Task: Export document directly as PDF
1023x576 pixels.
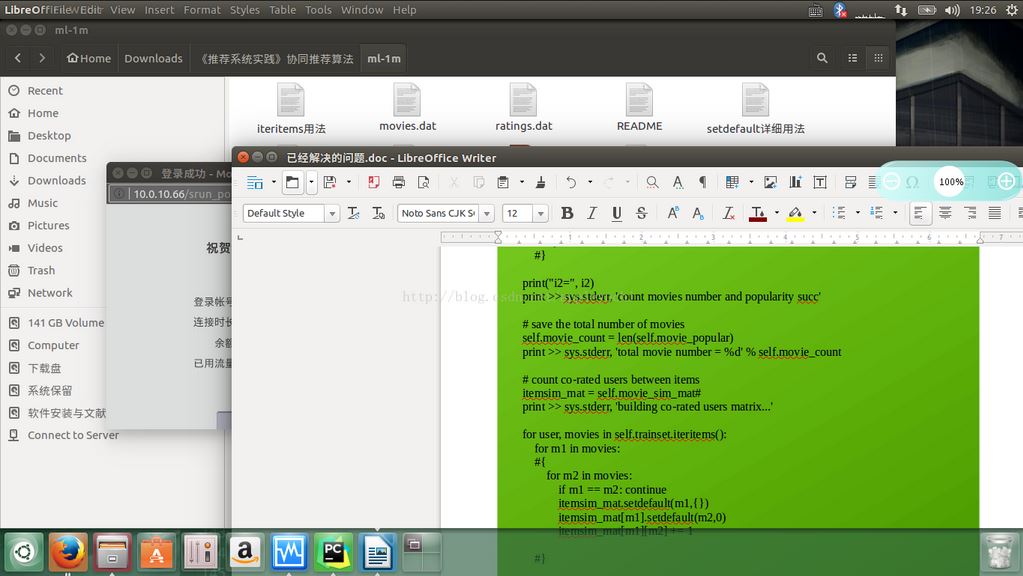Action: pos(374,182)
